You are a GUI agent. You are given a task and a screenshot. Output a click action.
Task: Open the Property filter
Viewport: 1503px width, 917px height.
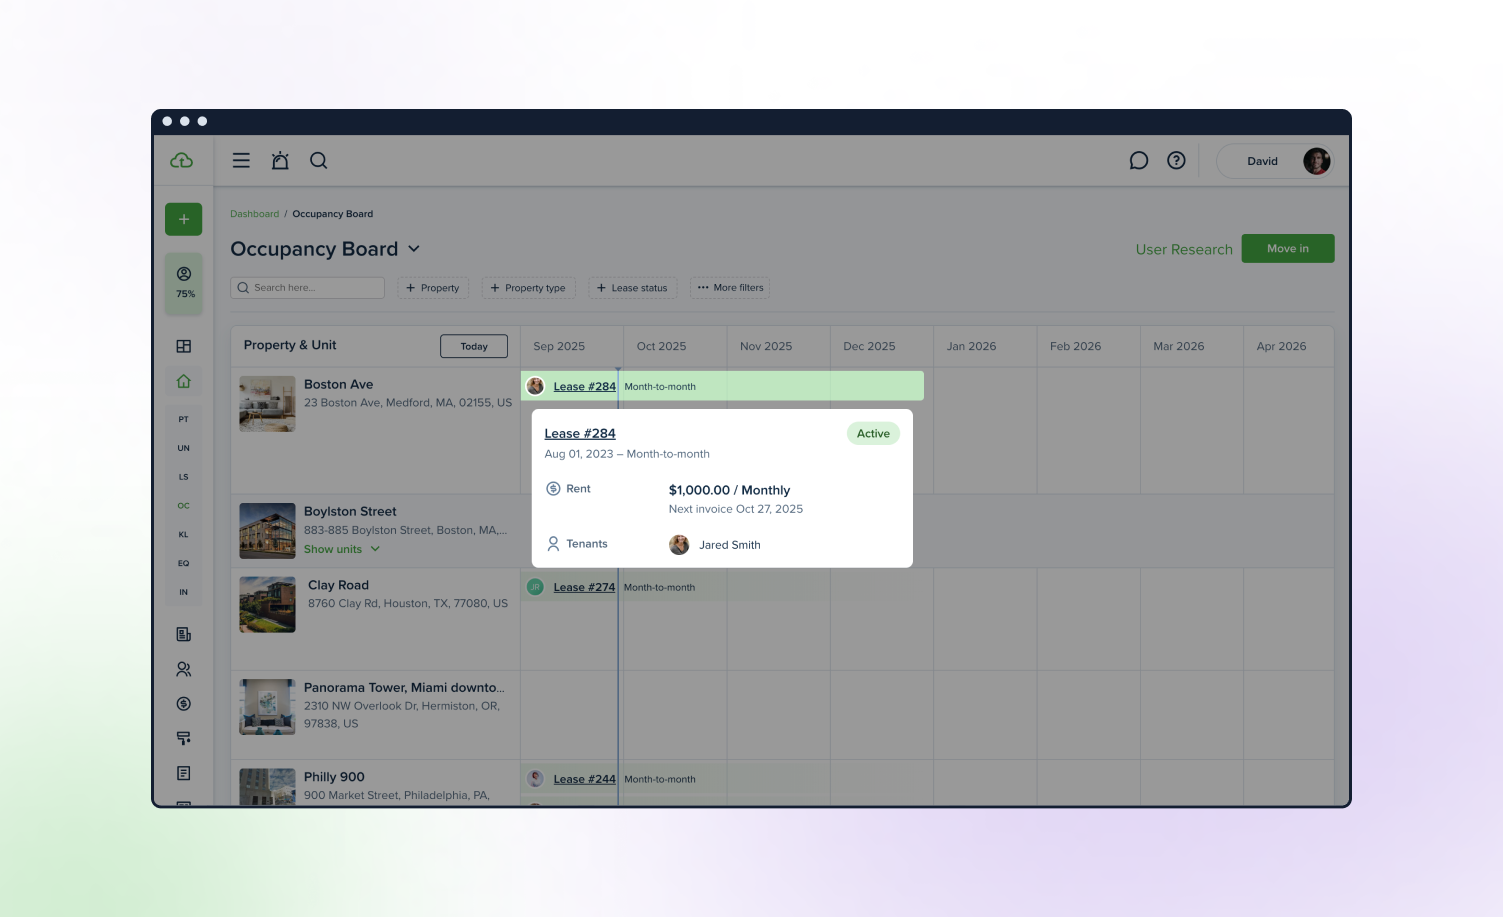433,288
